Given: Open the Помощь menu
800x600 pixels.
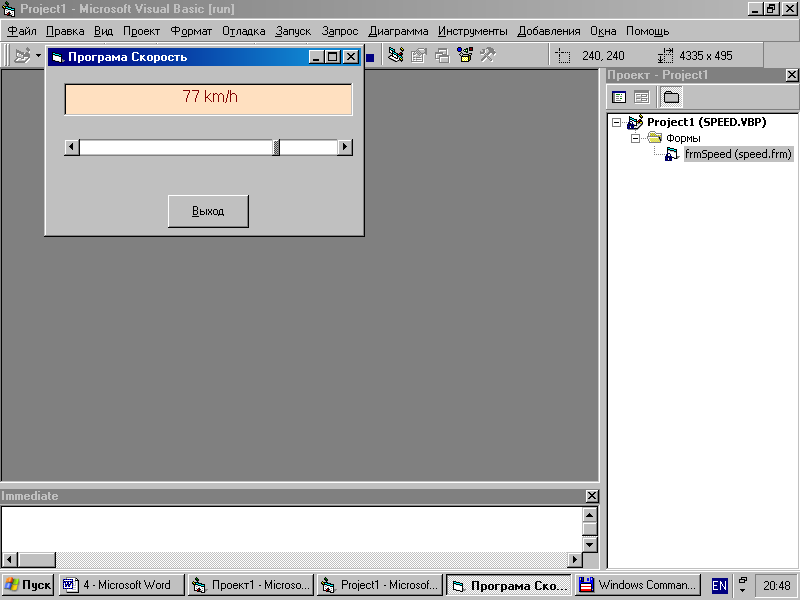Looking at the screenshot, I should [647, 31].
